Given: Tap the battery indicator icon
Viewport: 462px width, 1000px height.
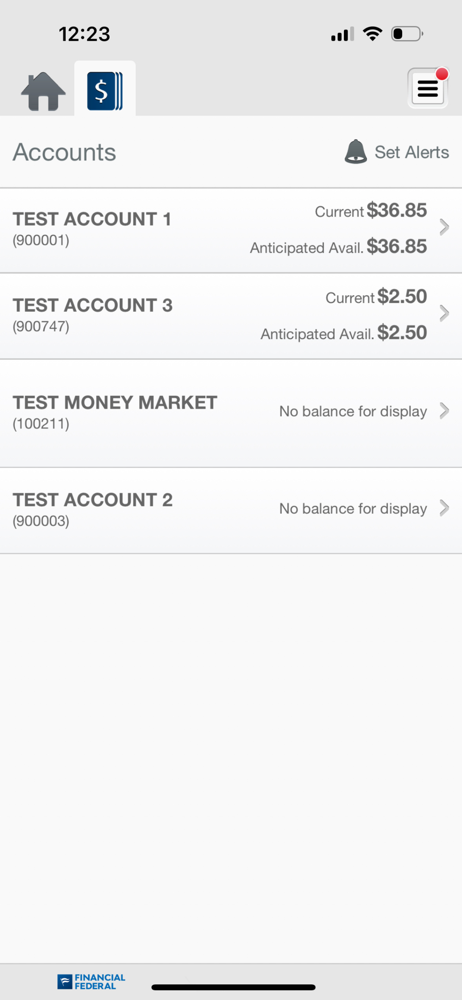Looking at the screenshot, I should 406,34.
